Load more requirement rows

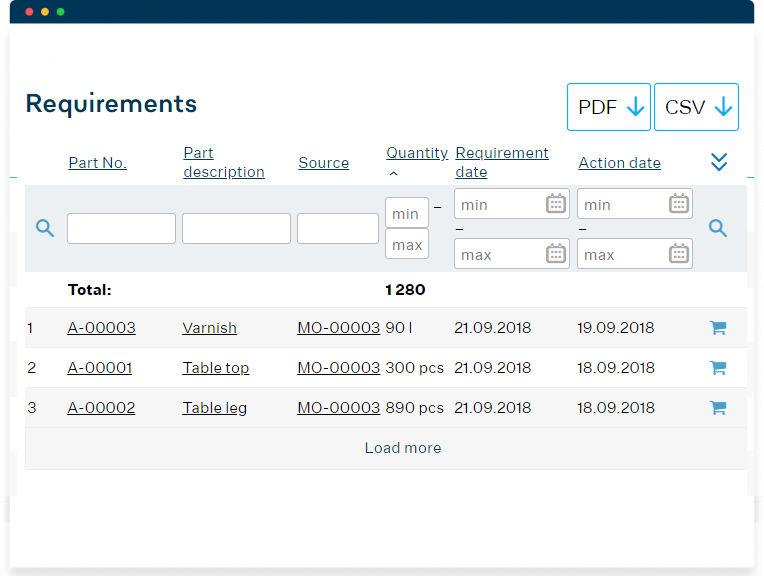point(402,448)
